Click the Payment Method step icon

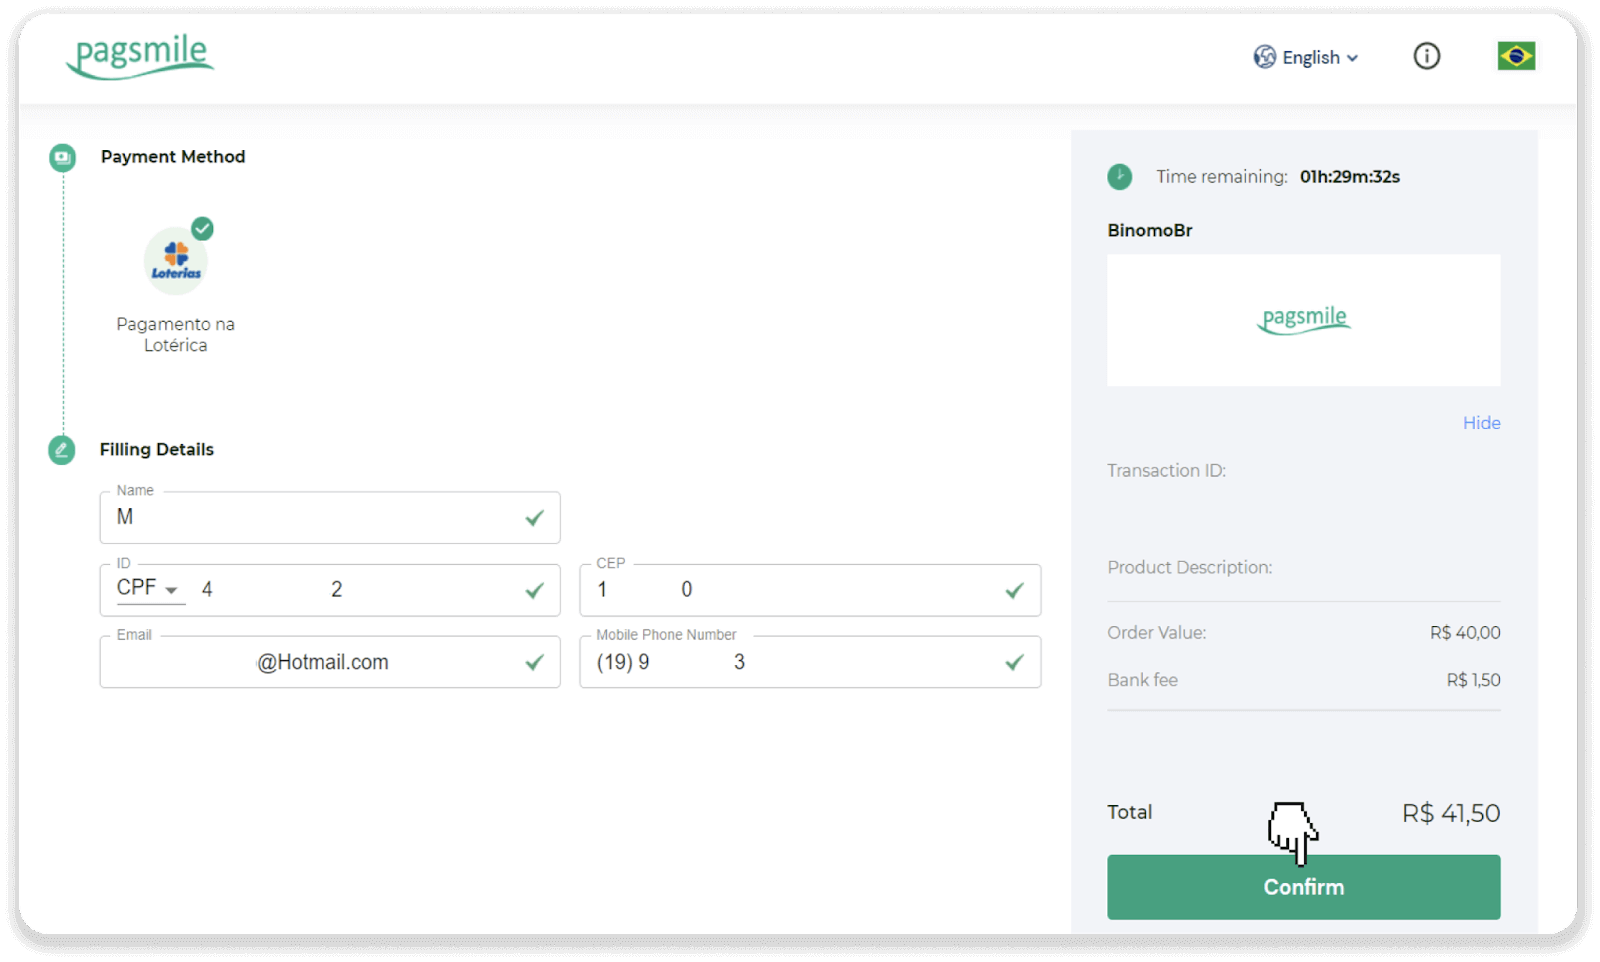pyautogui.click(x=61, y=157)
